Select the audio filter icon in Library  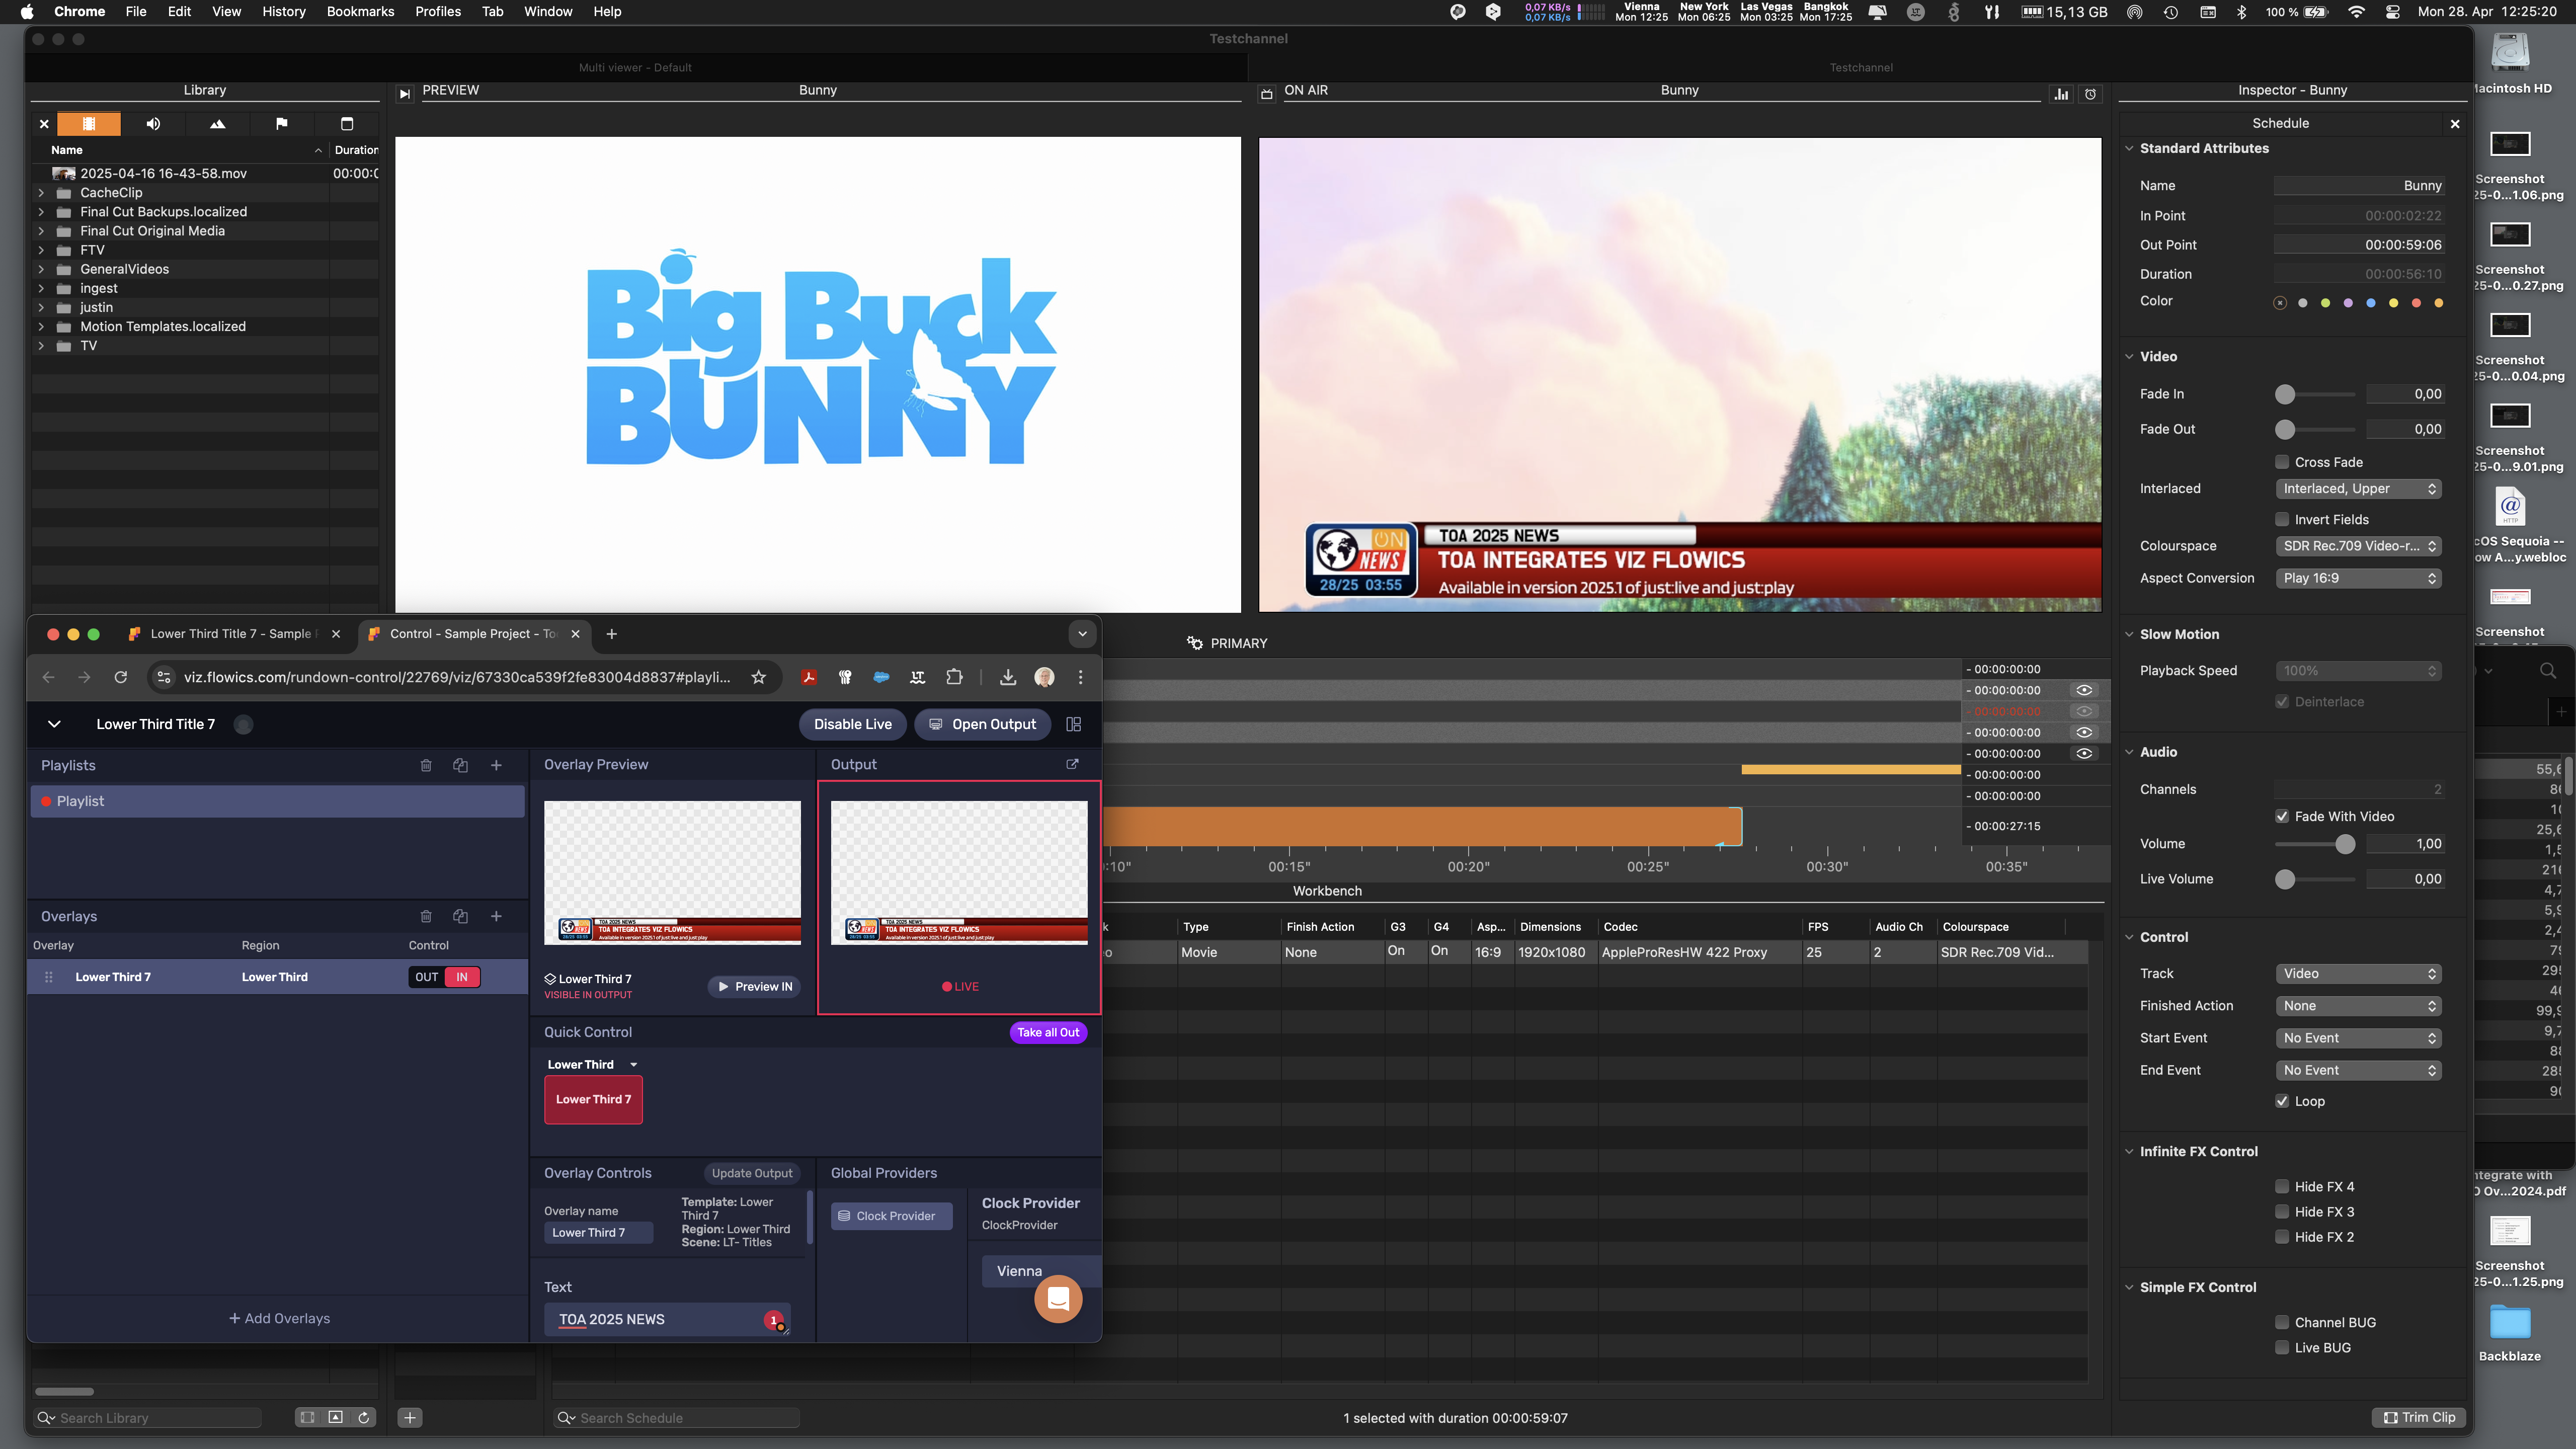tap(153, 124)
